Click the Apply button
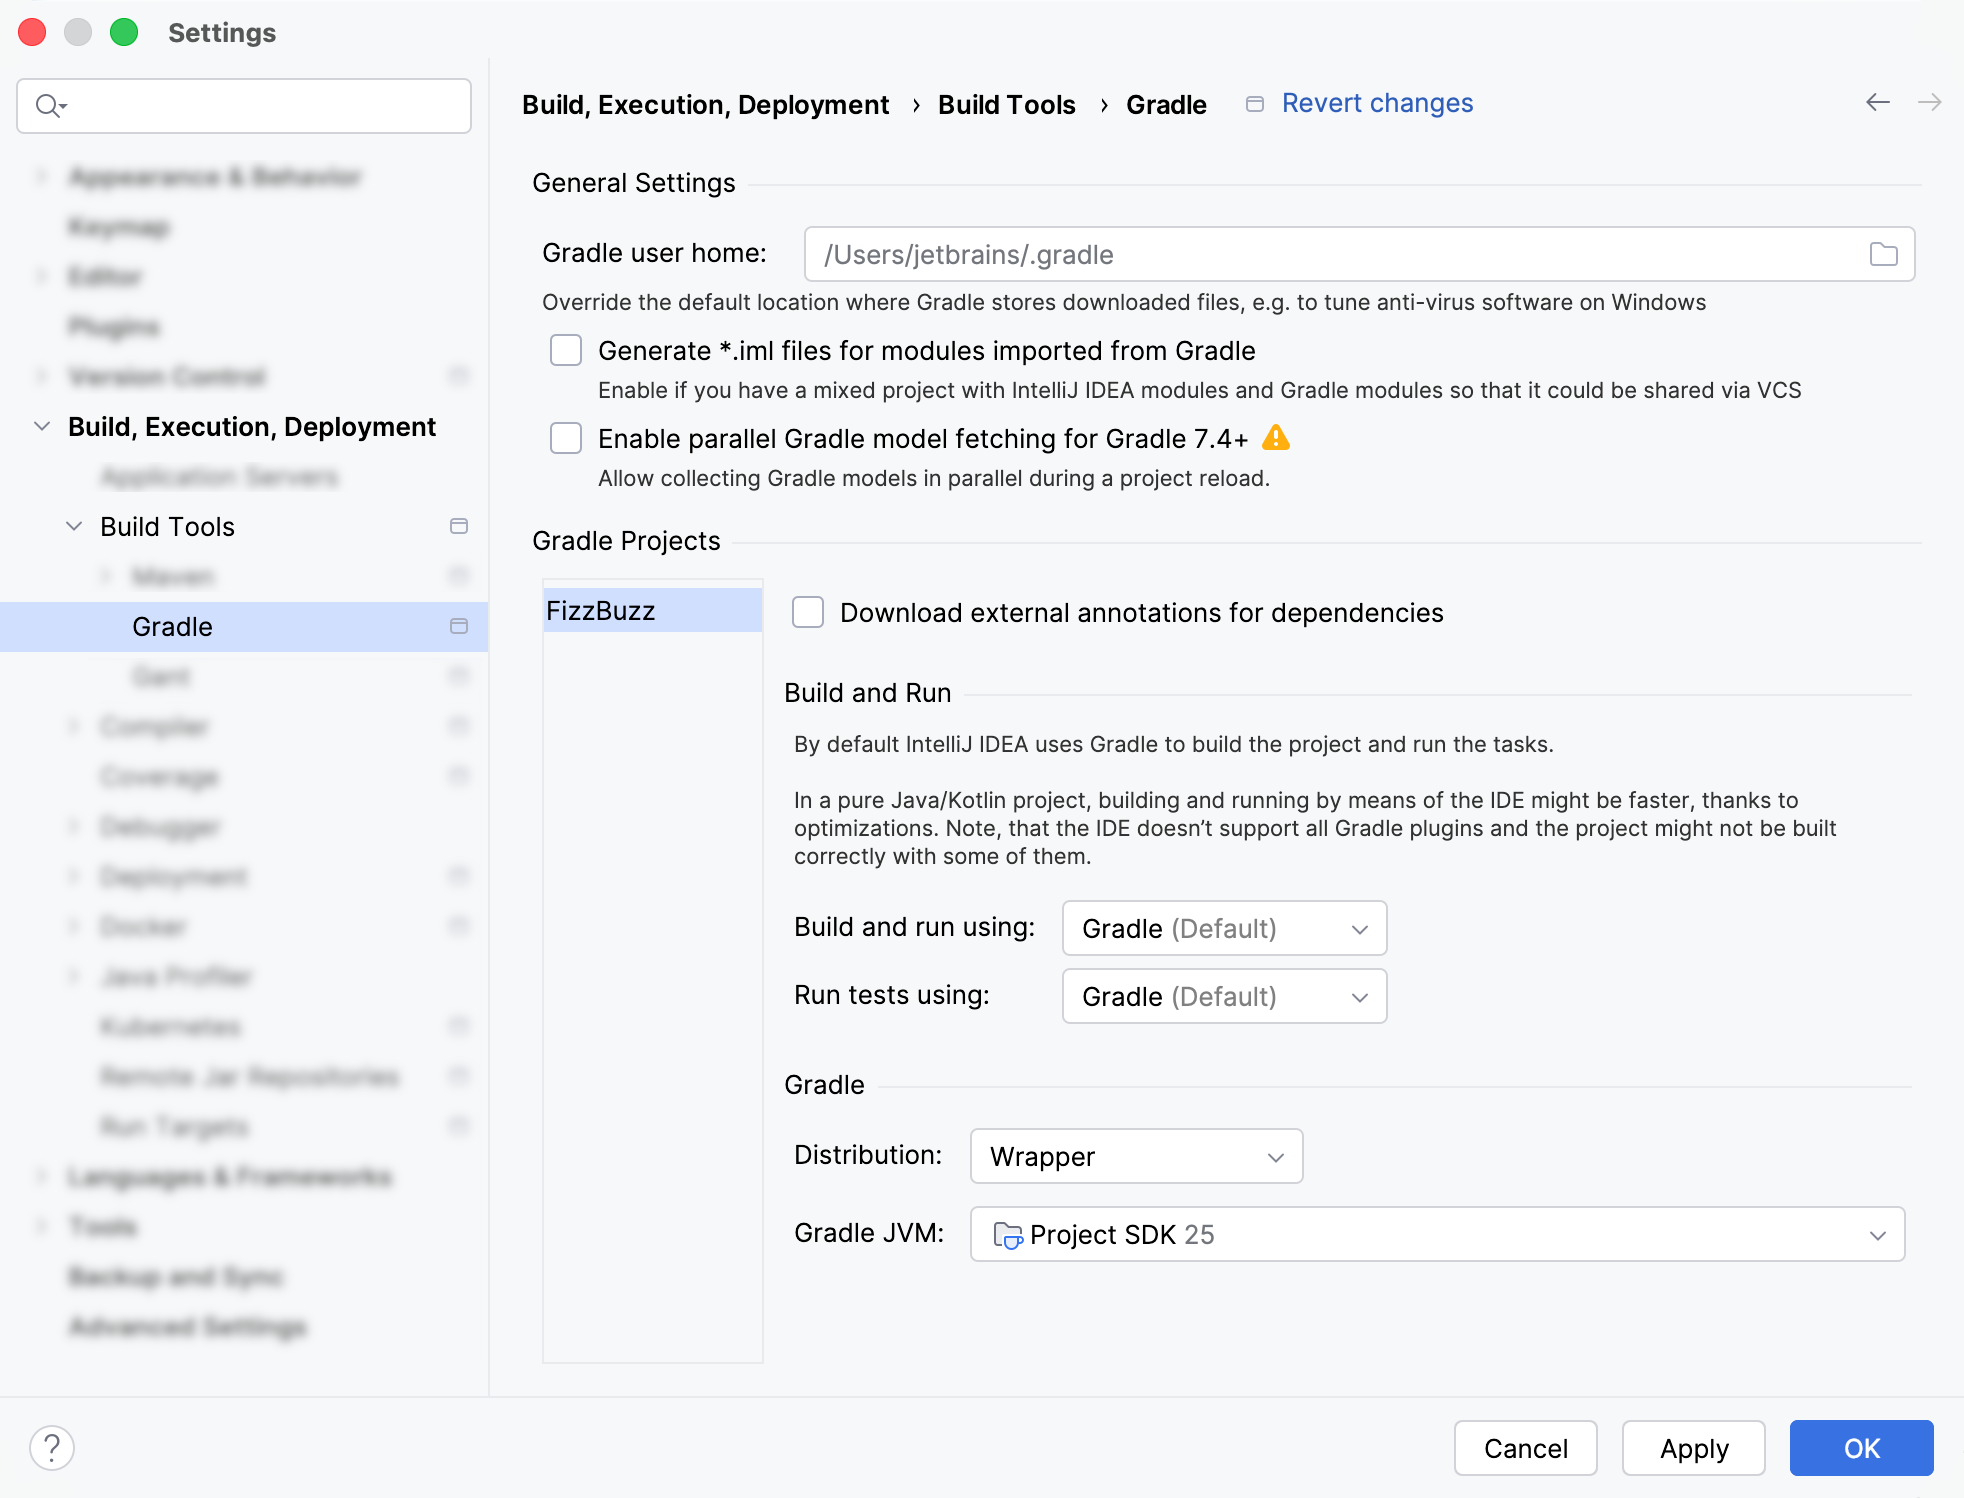Image resolution: width=1964 pixels, height=1498 pixels. pos(1693,1448)
